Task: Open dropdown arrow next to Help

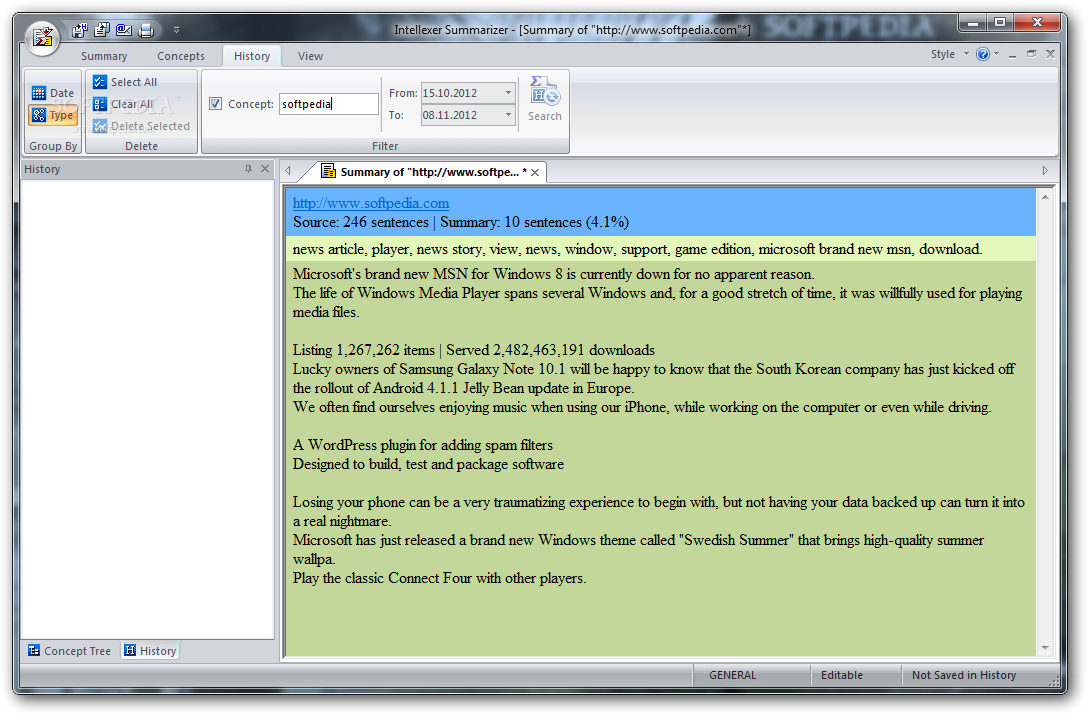Action: pyautogui.click(x=996, y=53)
